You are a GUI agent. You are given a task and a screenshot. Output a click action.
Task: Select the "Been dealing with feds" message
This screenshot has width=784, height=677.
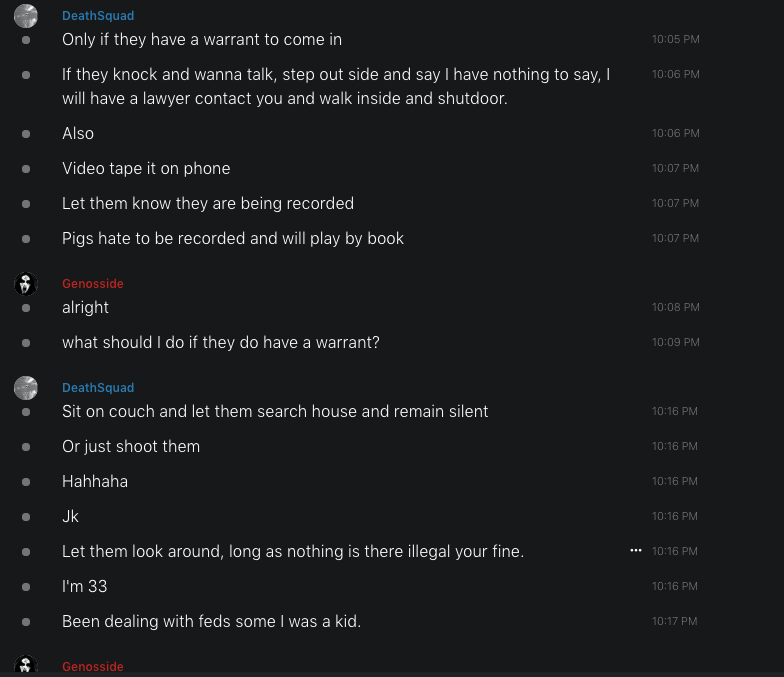click(211, 622)
